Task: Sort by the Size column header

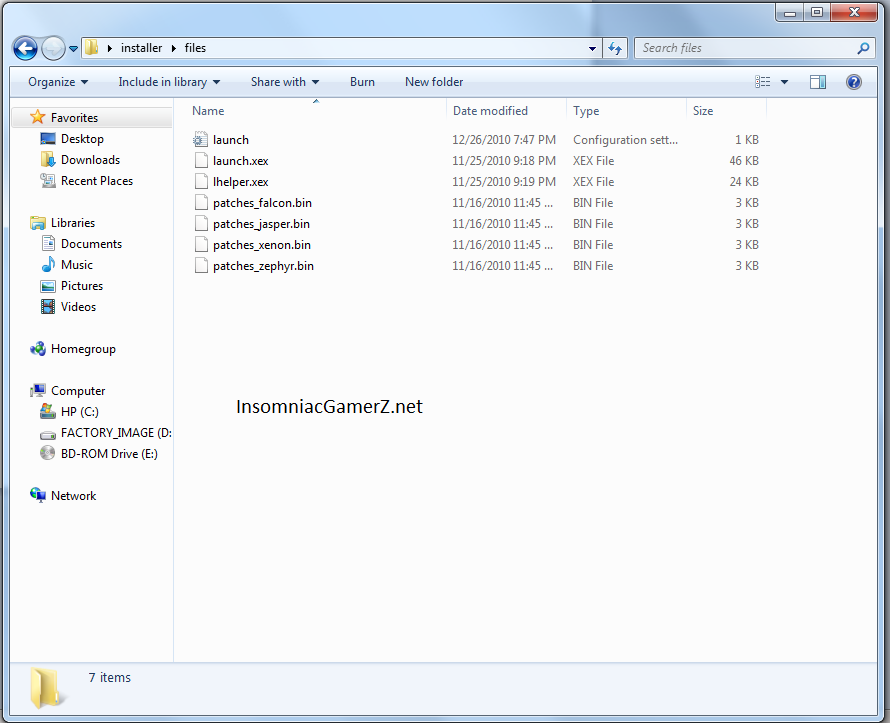Action: [x=703, y=111]
